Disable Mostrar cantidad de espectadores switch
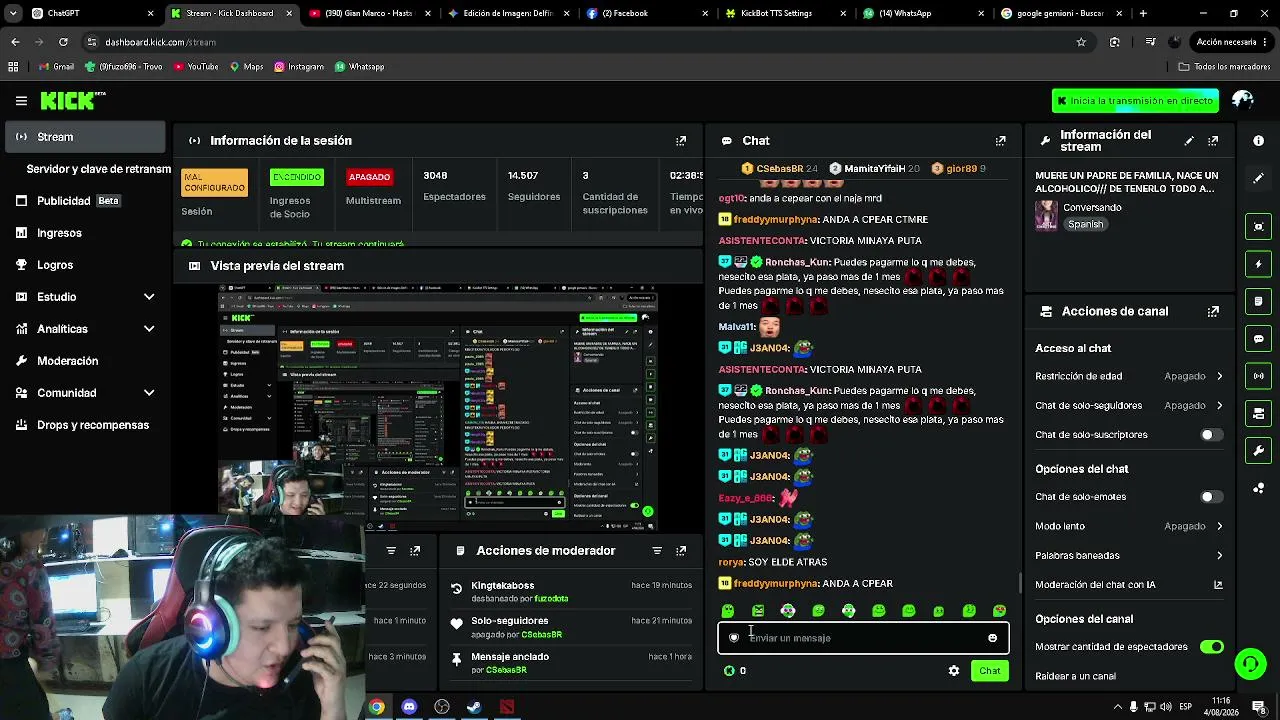1280x720 pixels. pyautogui.click(x=1211, y=647)
